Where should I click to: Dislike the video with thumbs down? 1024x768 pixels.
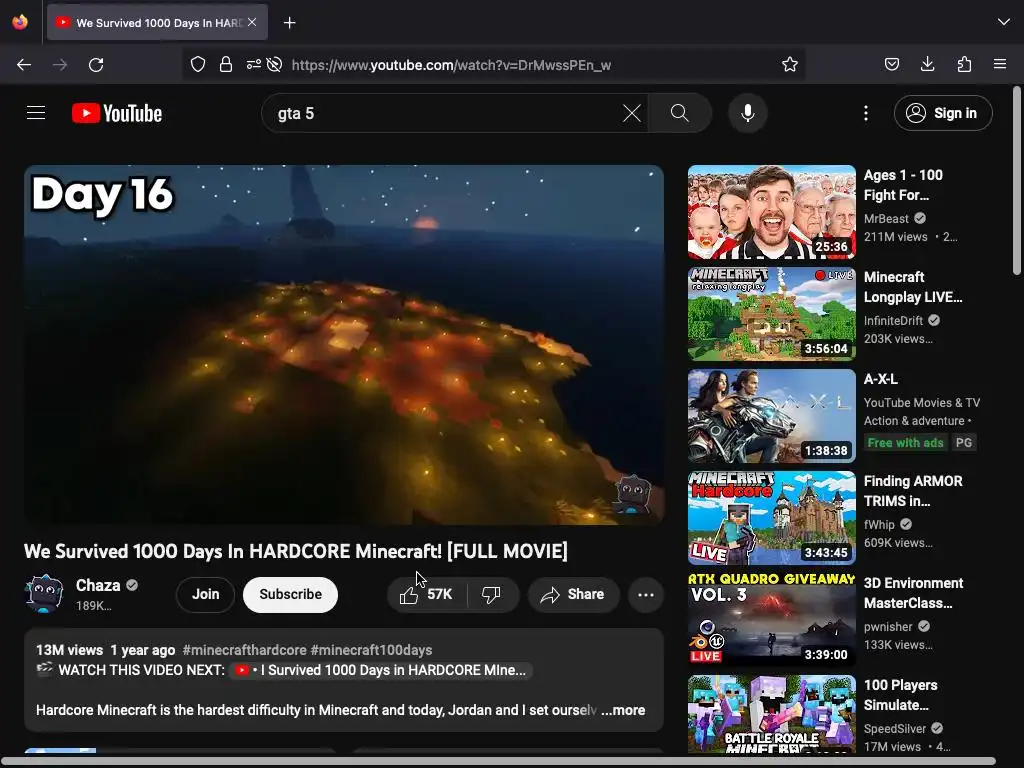[x=492, y=594]
